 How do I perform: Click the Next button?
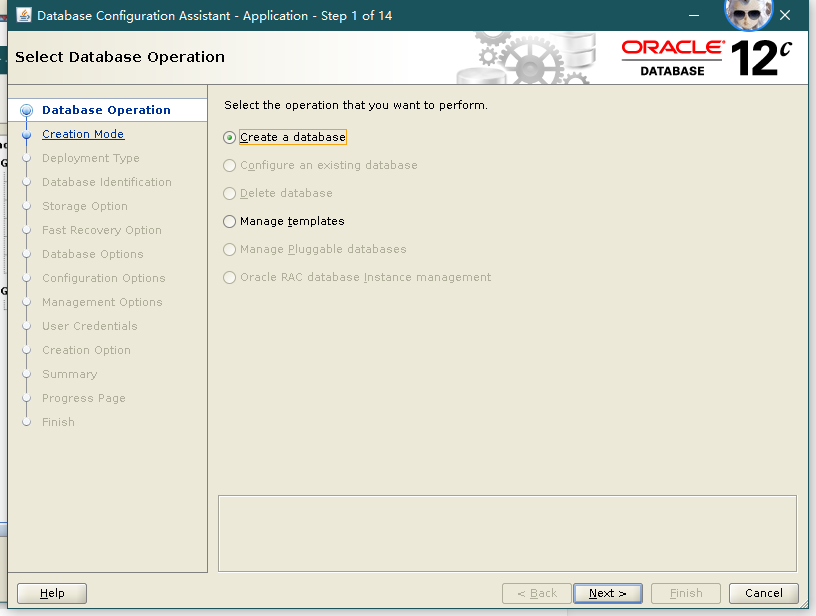[x=607, y=593]
